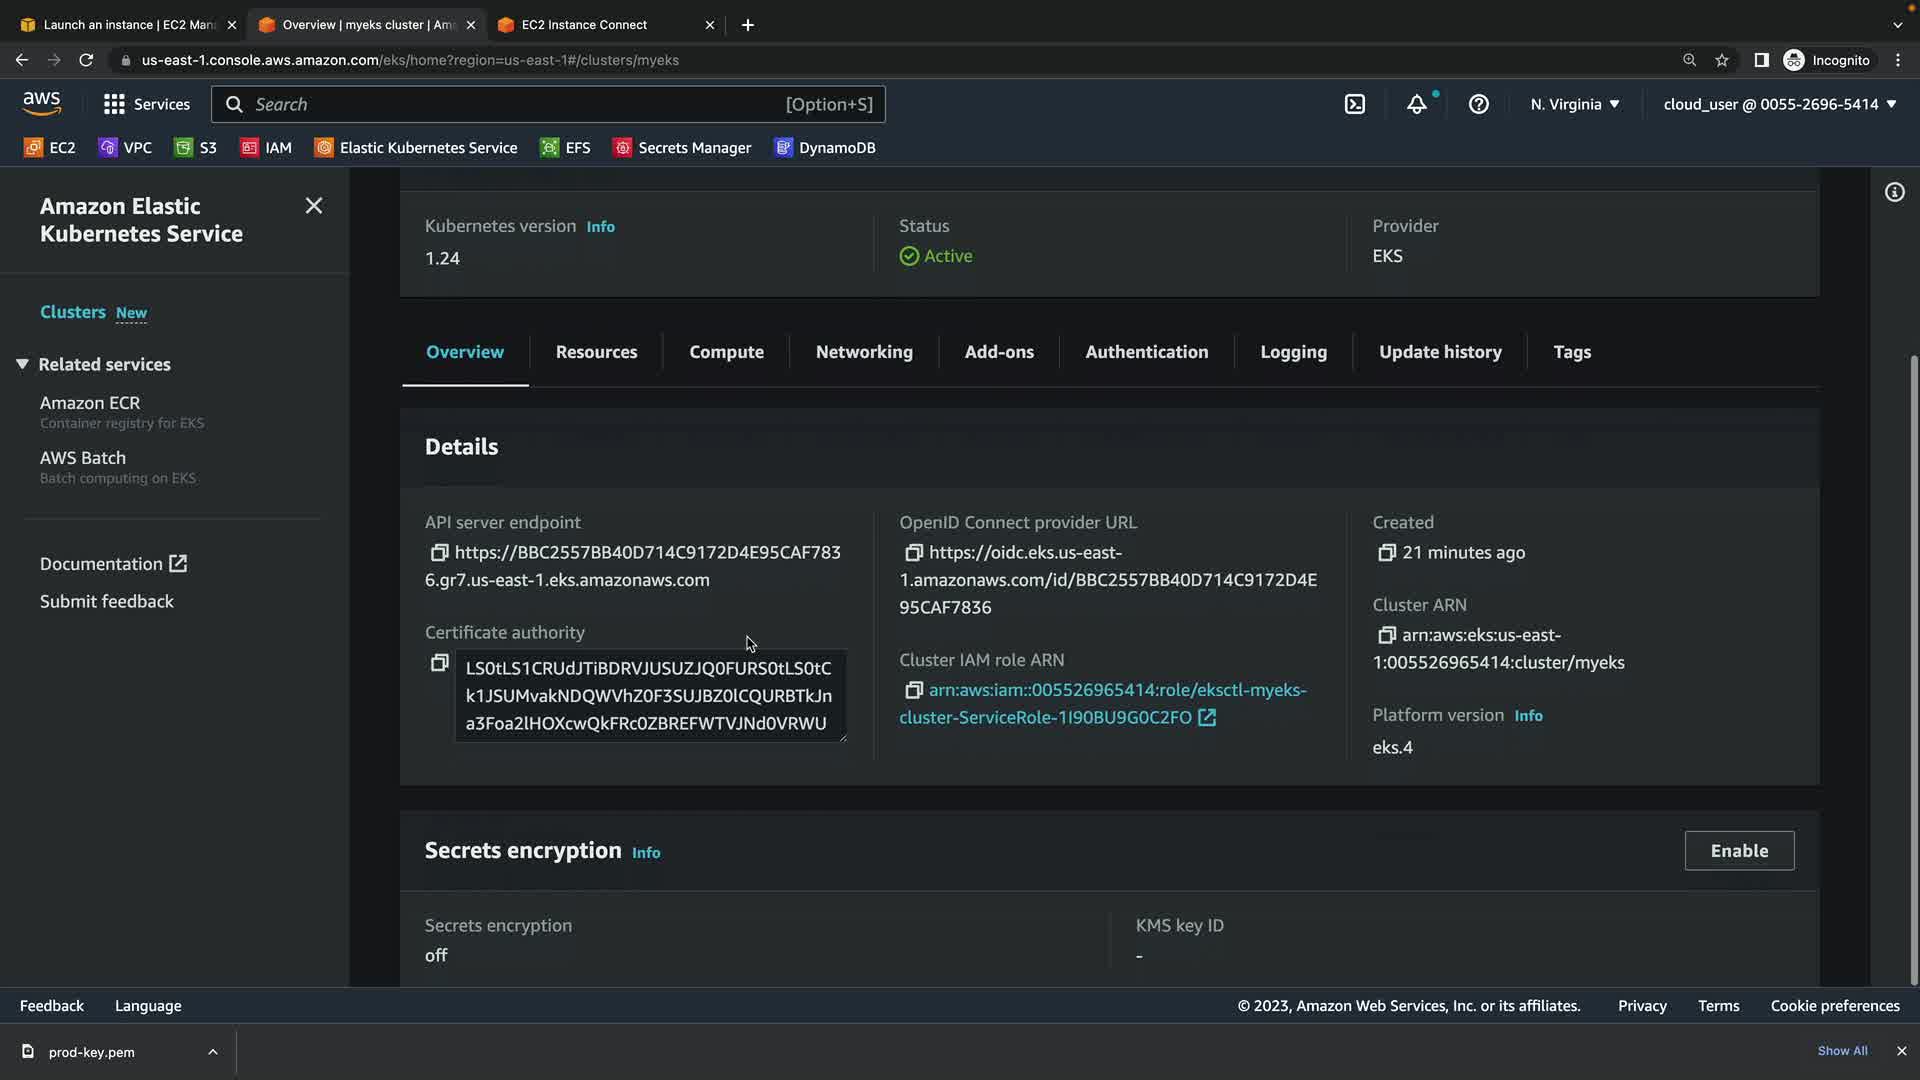This screenshot has height=1080, width=1920.
Task: Copy the API server endpoint URL
Action: click(x=438, y=553)
